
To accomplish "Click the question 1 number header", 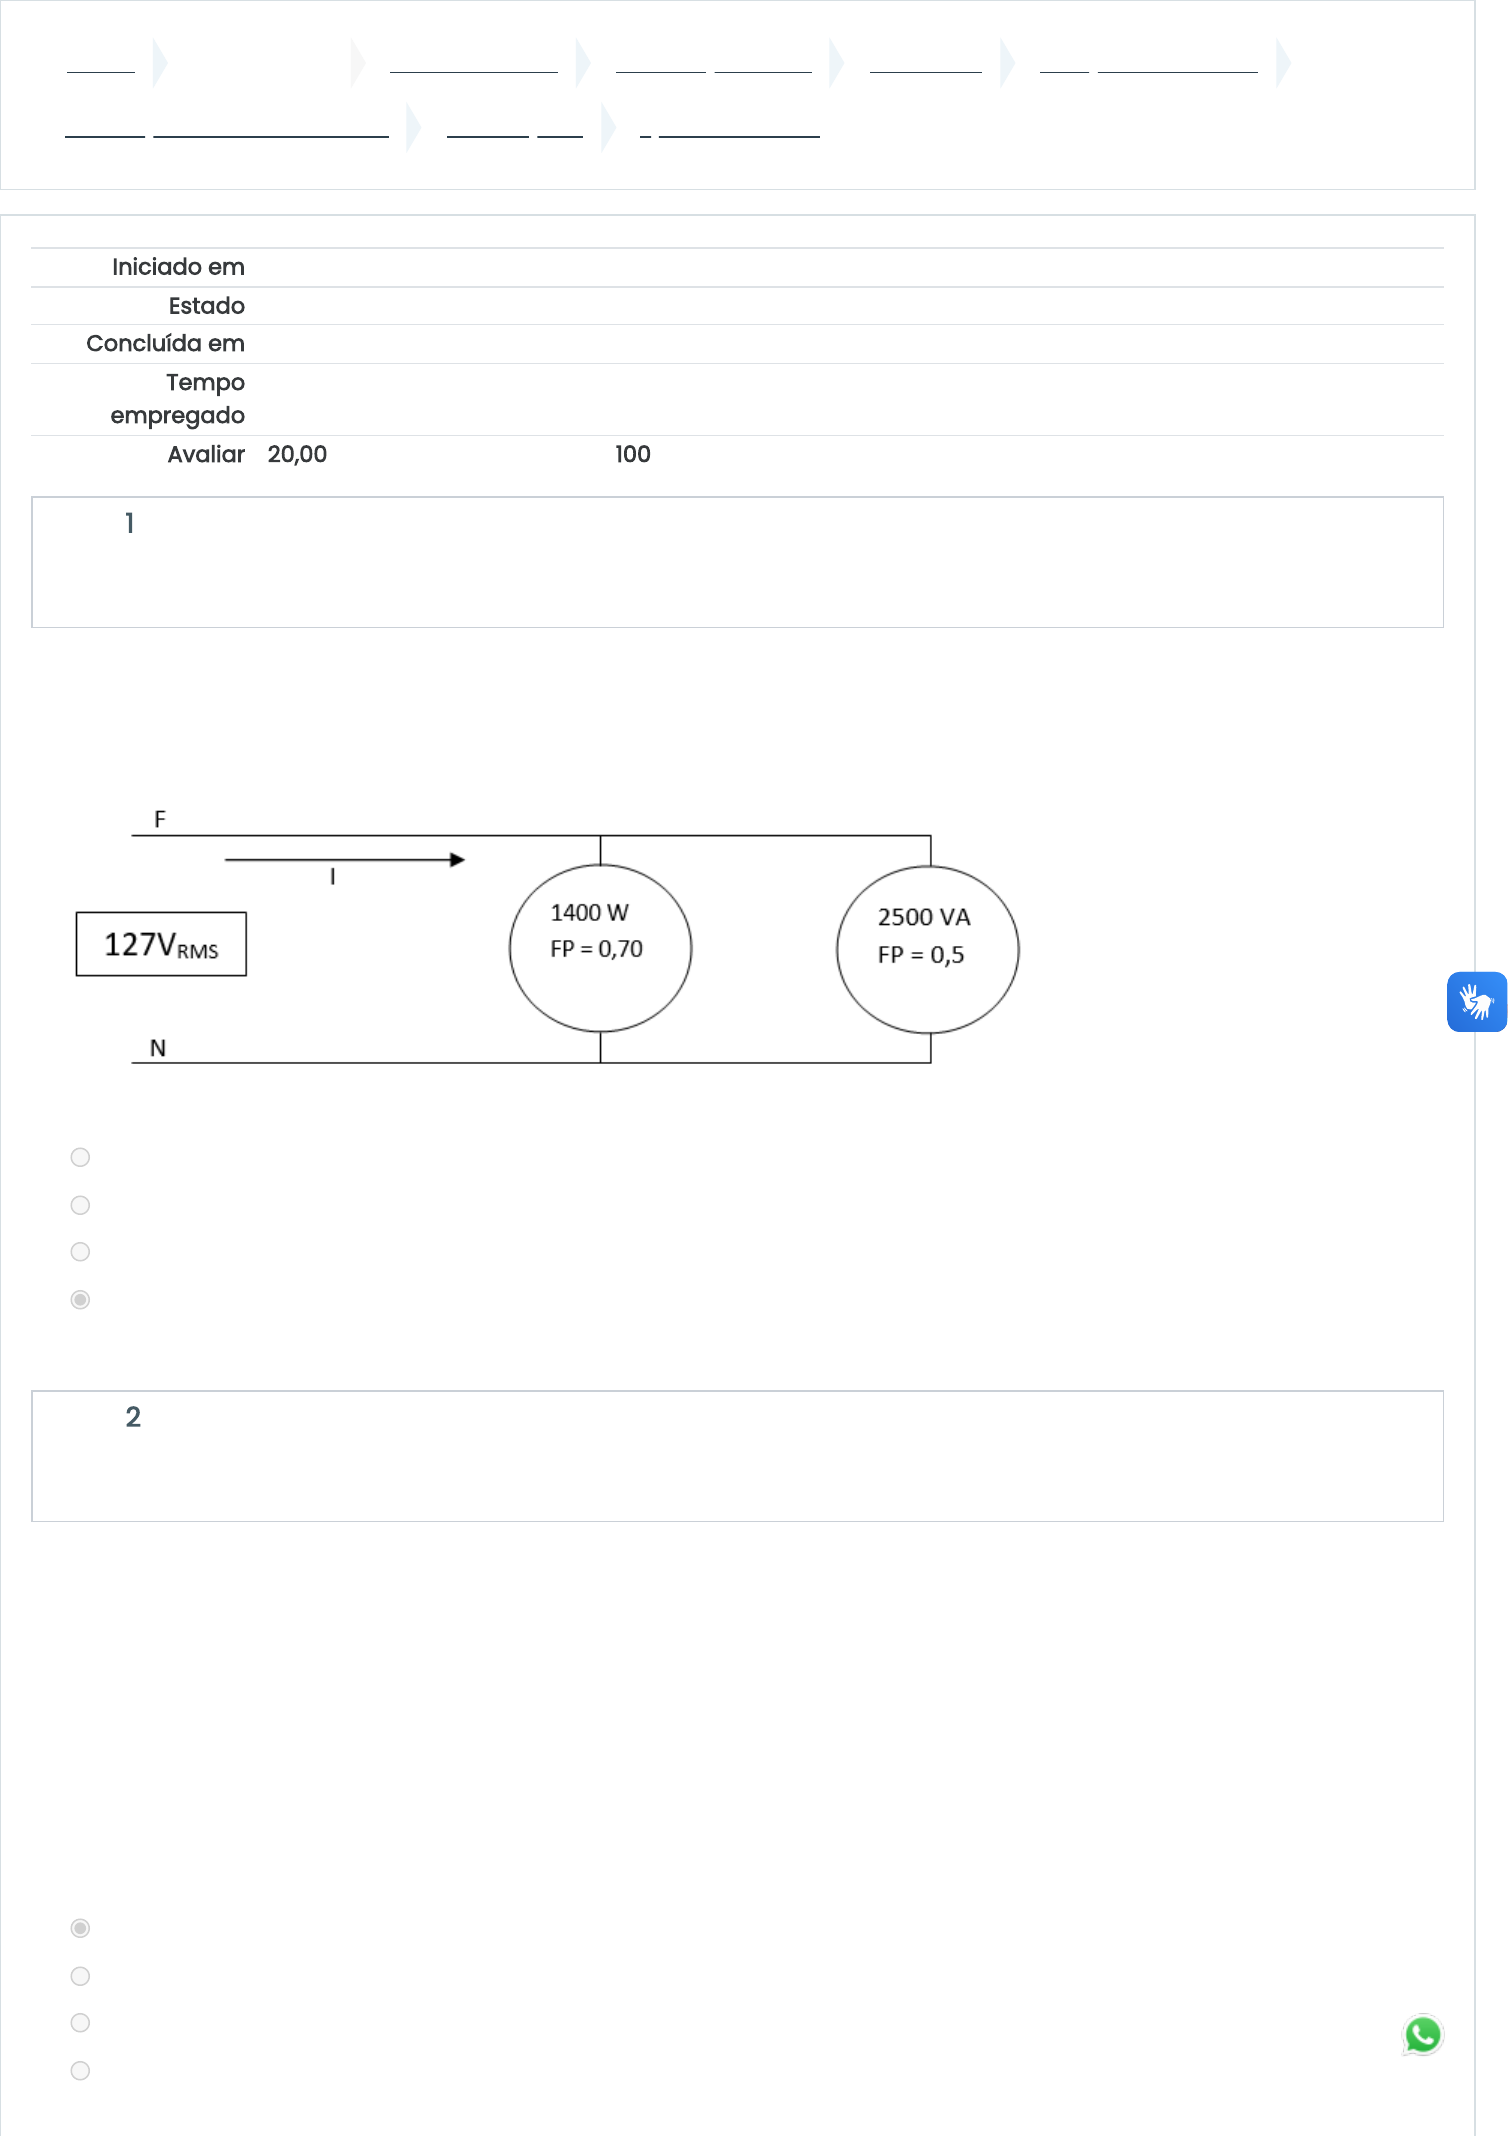I will click(x=130, y=523).
